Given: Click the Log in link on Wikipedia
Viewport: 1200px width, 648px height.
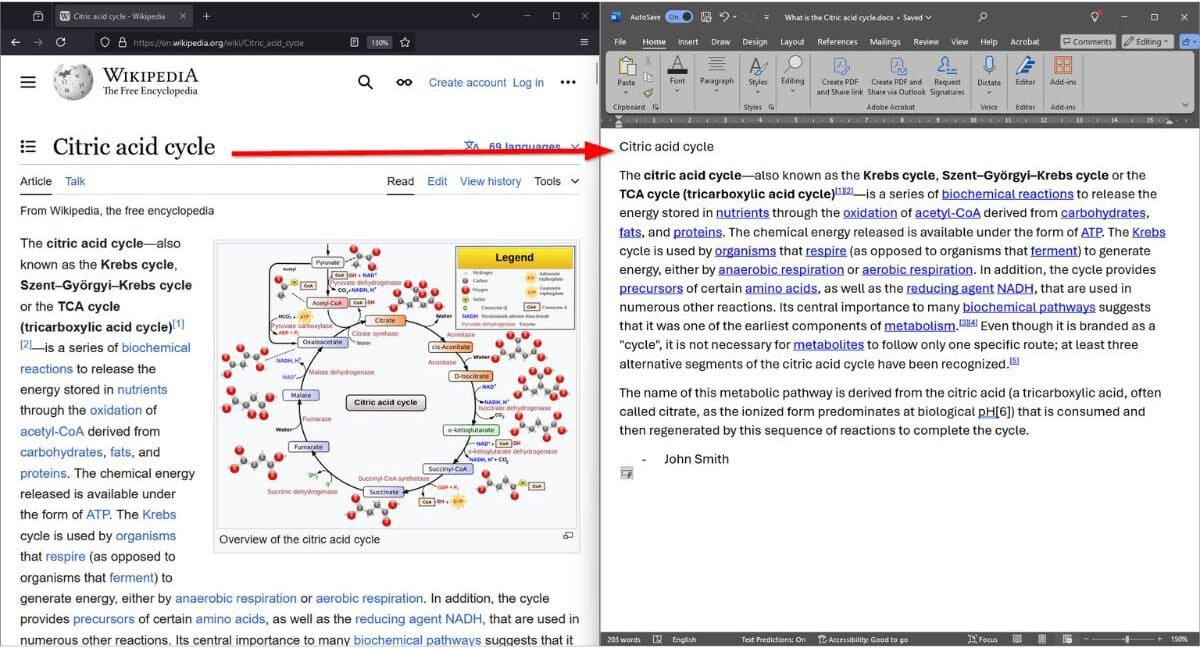Looking at the screenshot, I should tap(528, 83).
